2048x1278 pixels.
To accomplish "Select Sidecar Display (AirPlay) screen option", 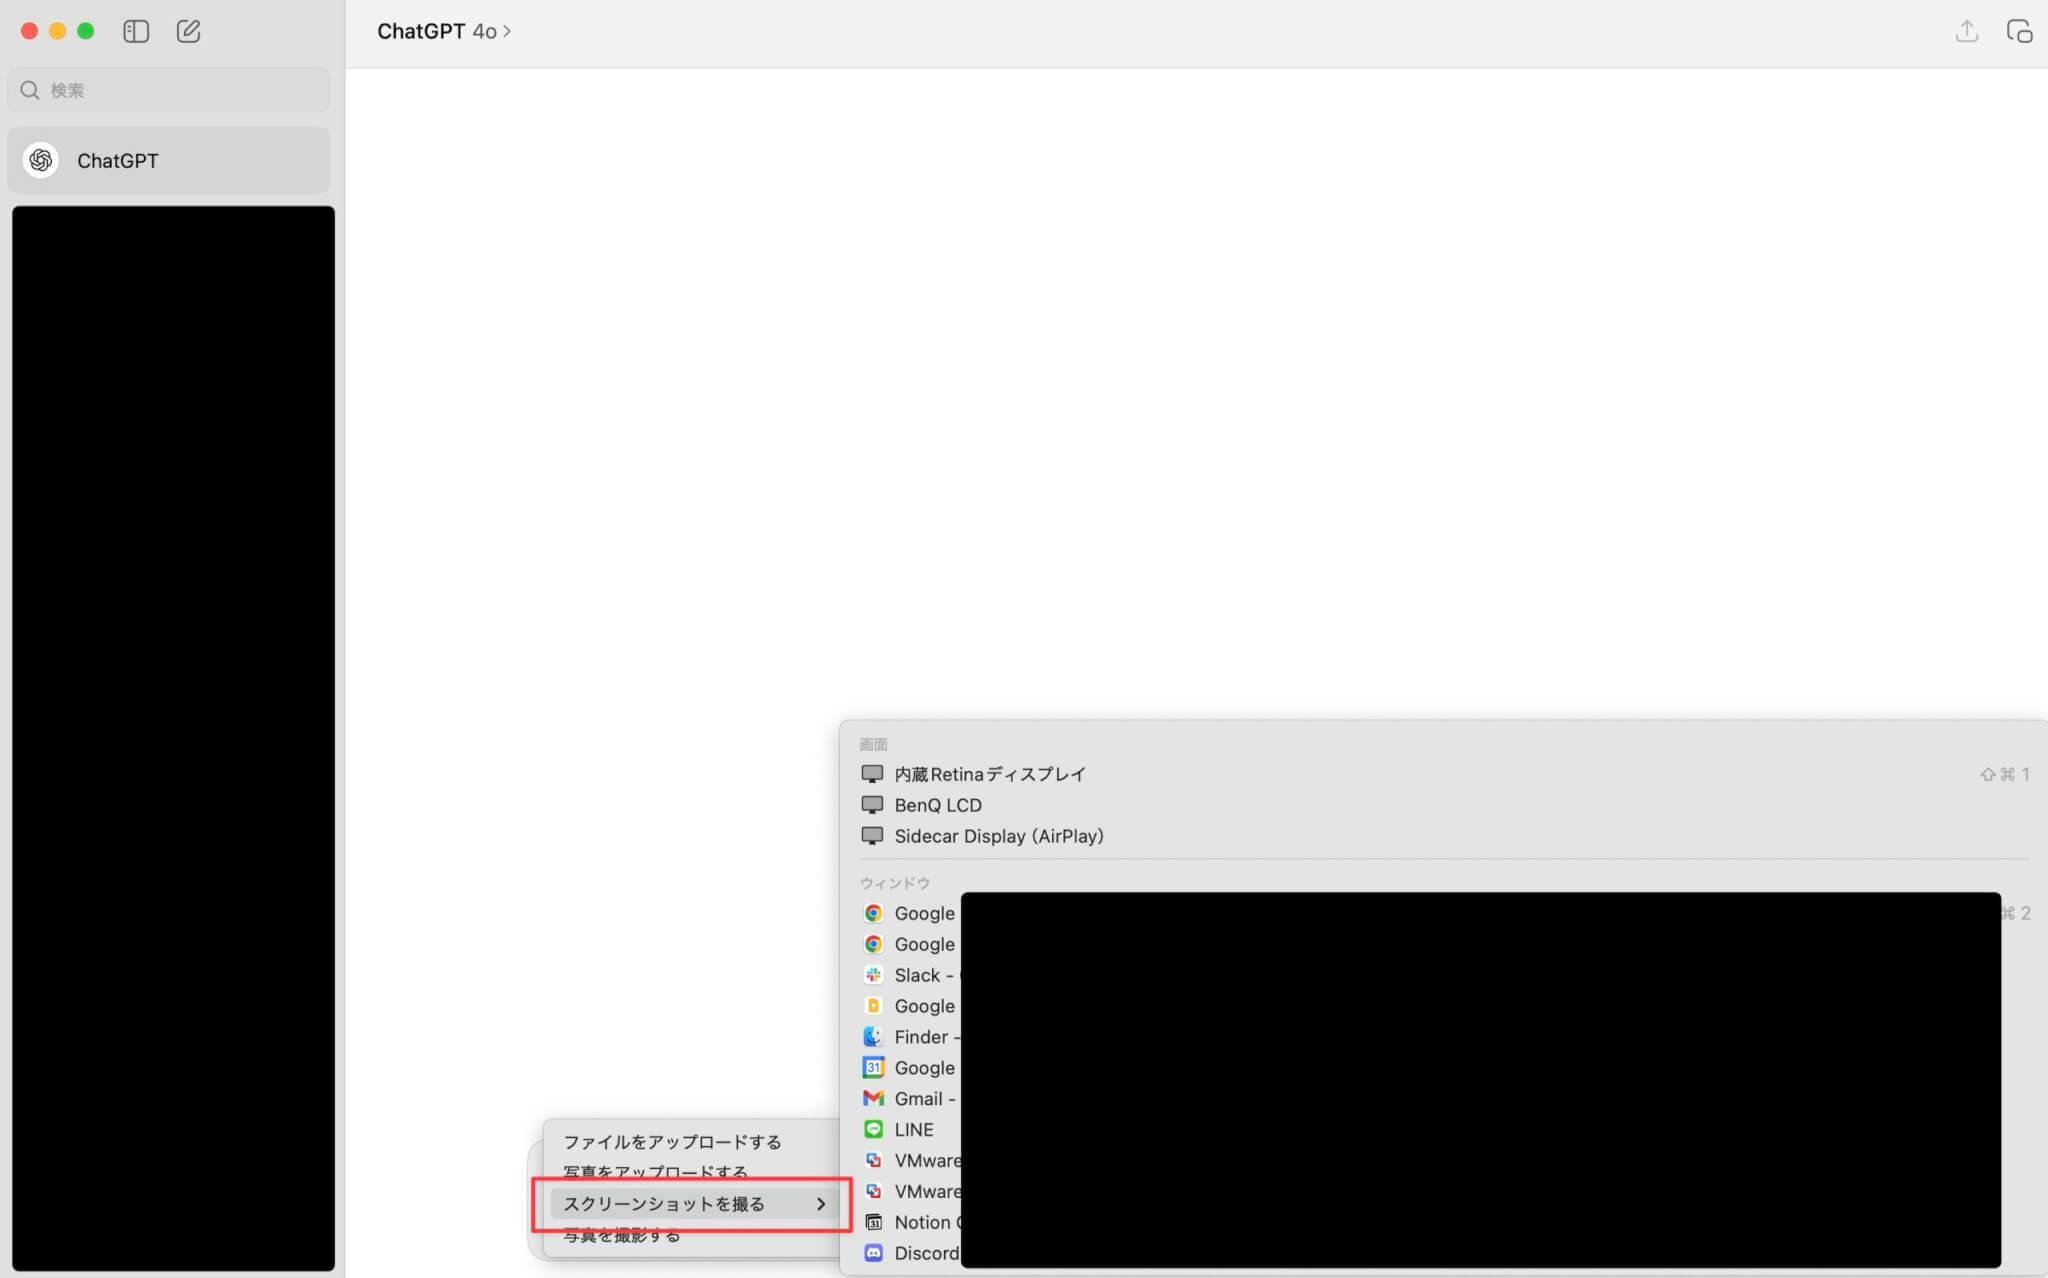I will tap(1445, 836).
